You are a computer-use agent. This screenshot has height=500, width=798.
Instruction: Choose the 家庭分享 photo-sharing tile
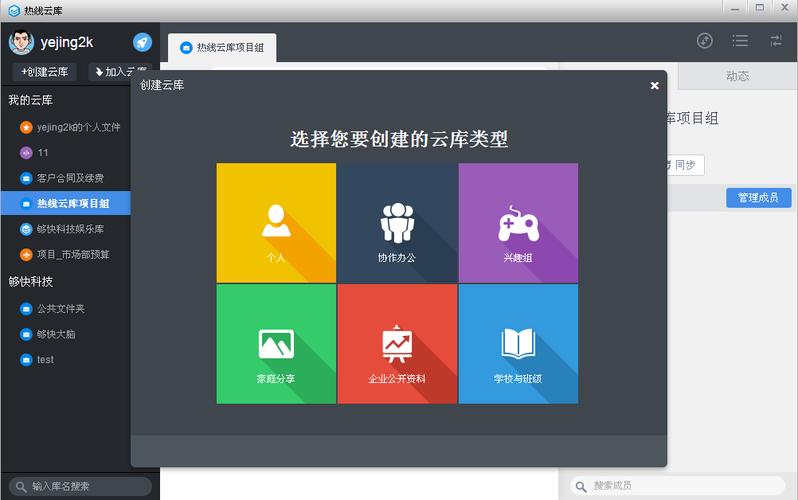pyautogui.click(x=276, y=344)
